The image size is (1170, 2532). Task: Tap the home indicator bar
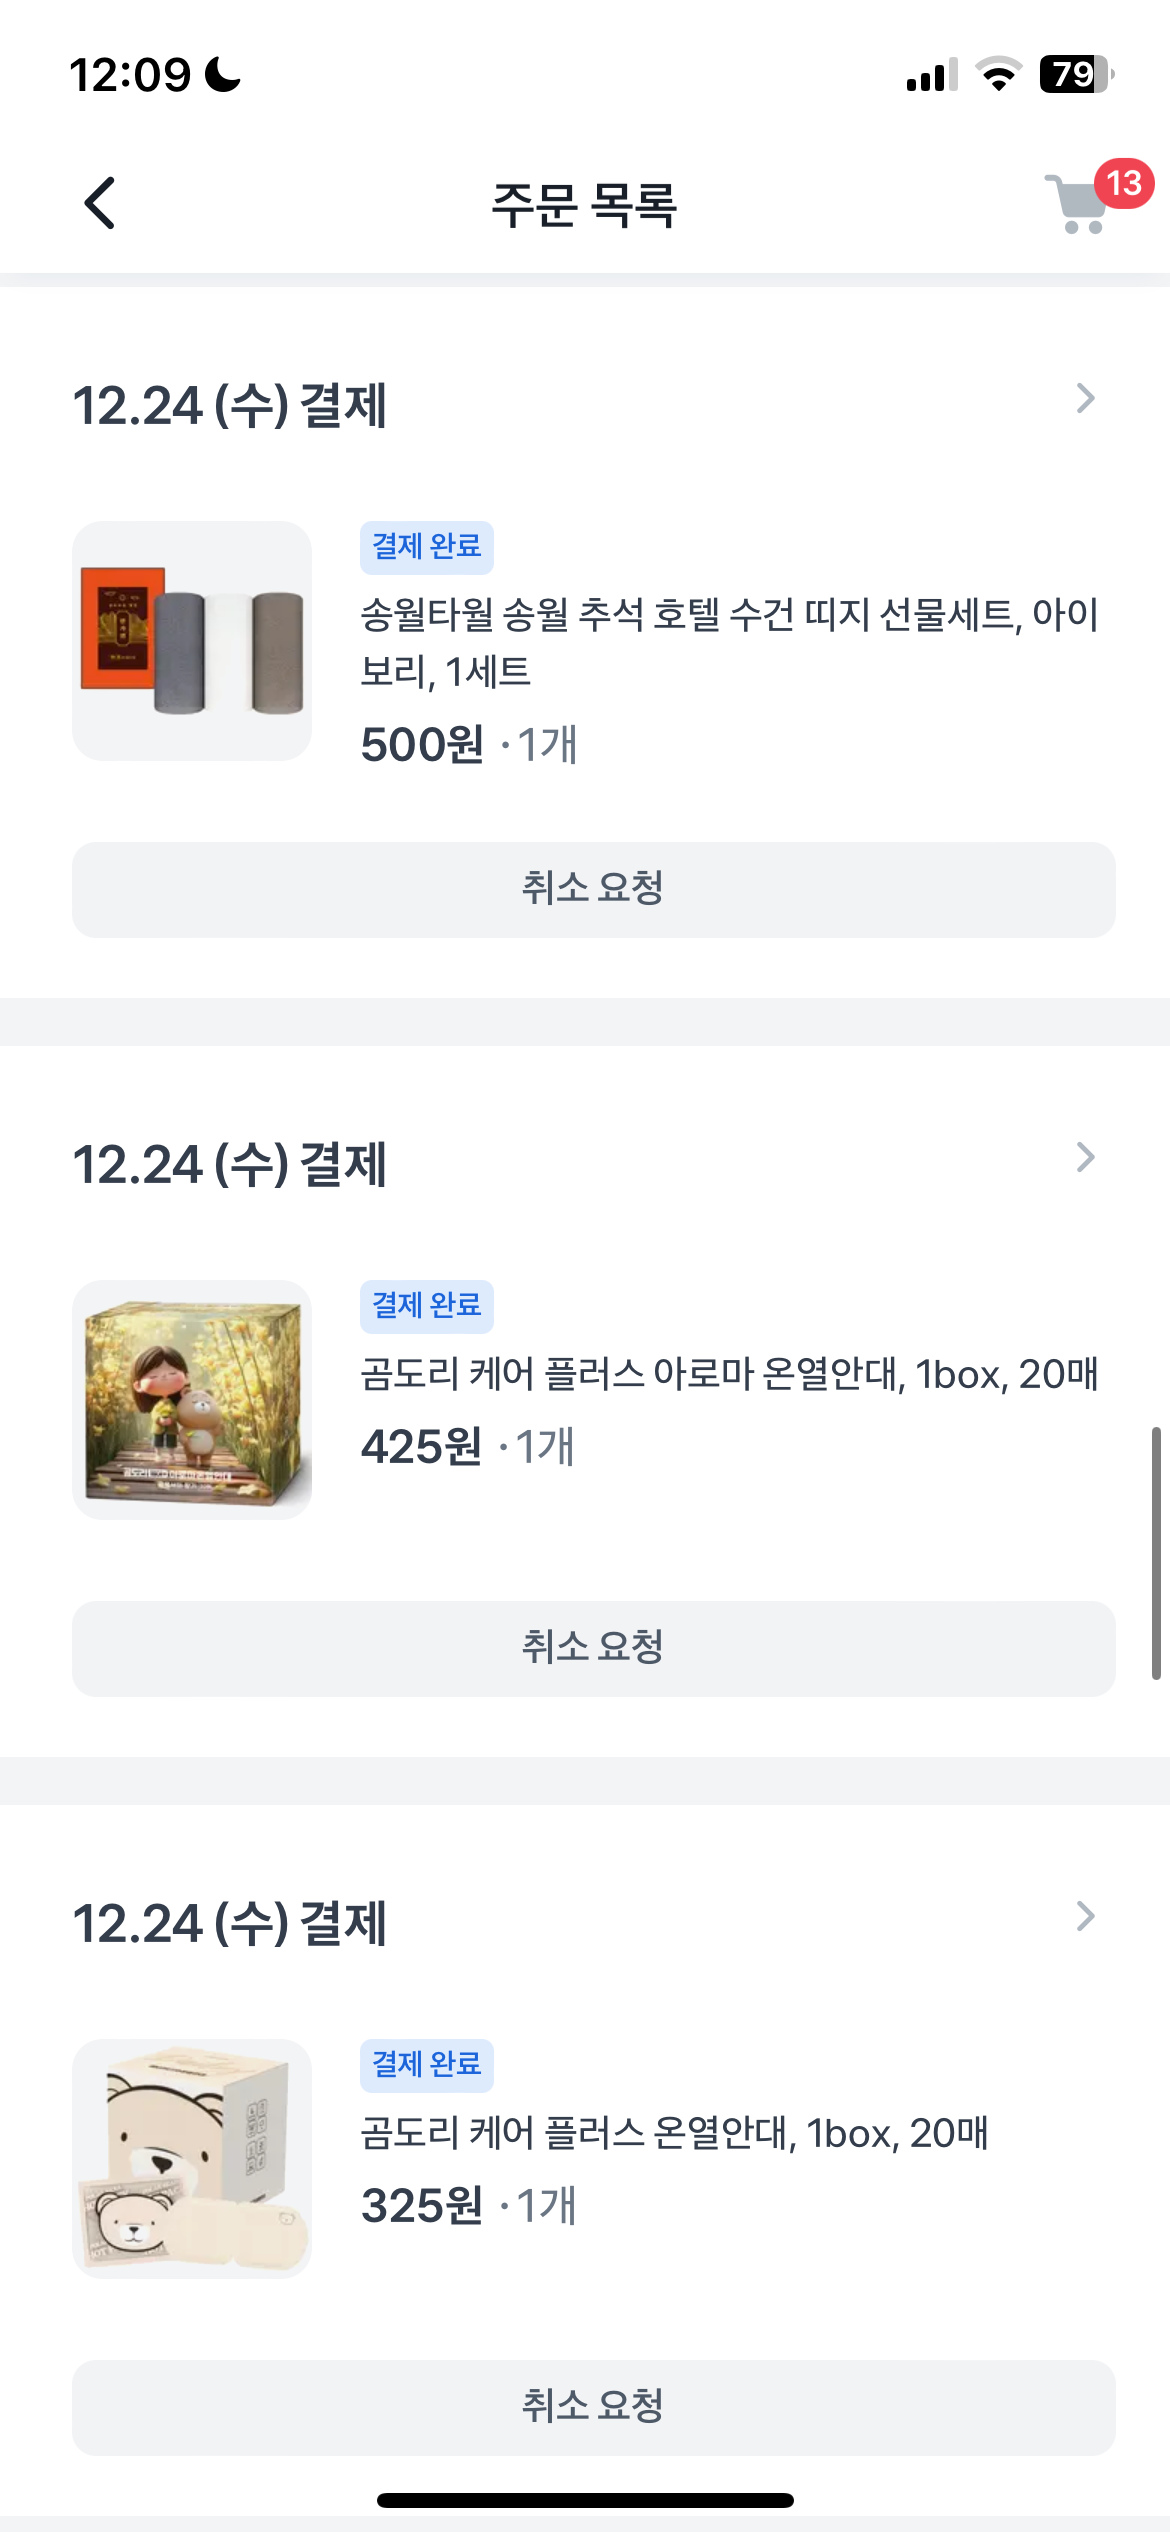click(x=585, y=2500)
